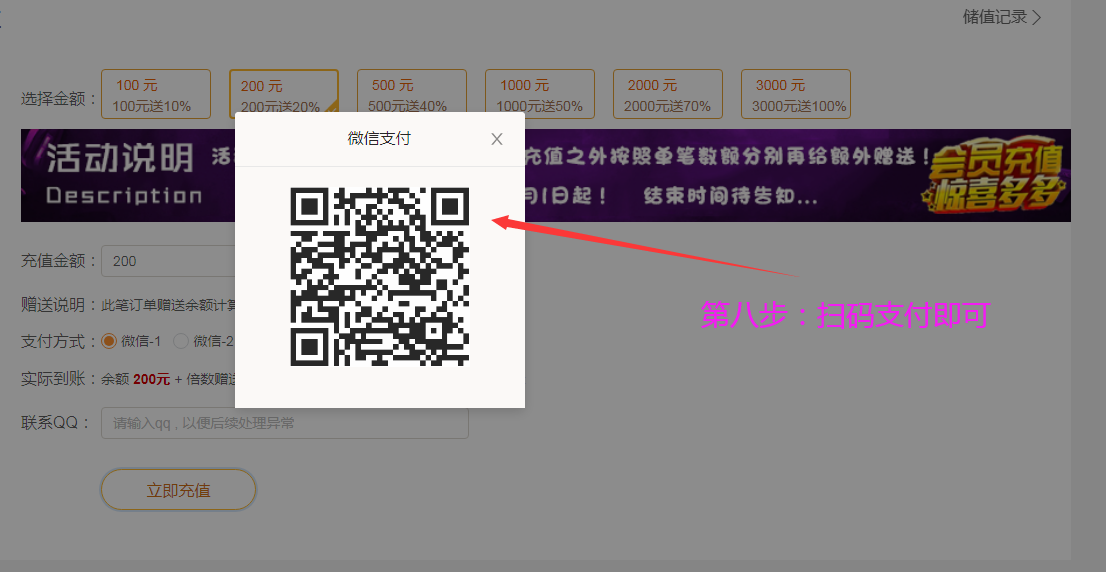Image resolution: width=1106 pixels, height=572 pixels.
Task: Click the 微信支付 dialog title text
Action: pos(379,139)
